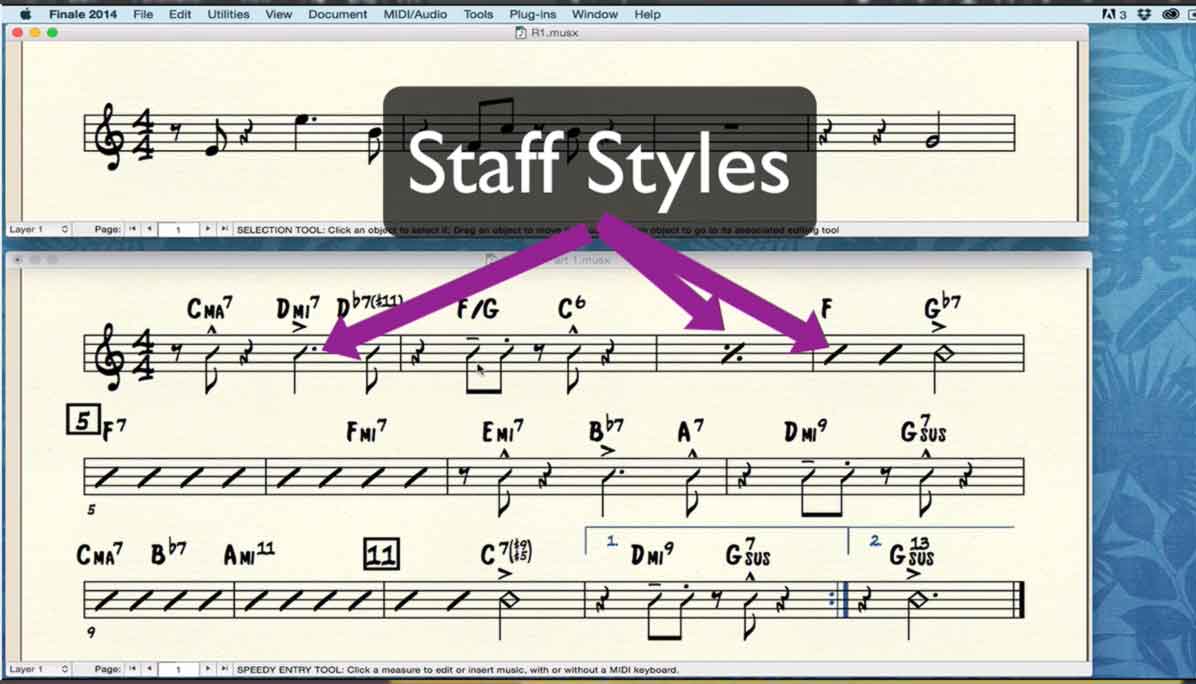Select the EMI7 chord symbol
The height and width of the screenshot is (684, 1196).
[x=503, y=432]
